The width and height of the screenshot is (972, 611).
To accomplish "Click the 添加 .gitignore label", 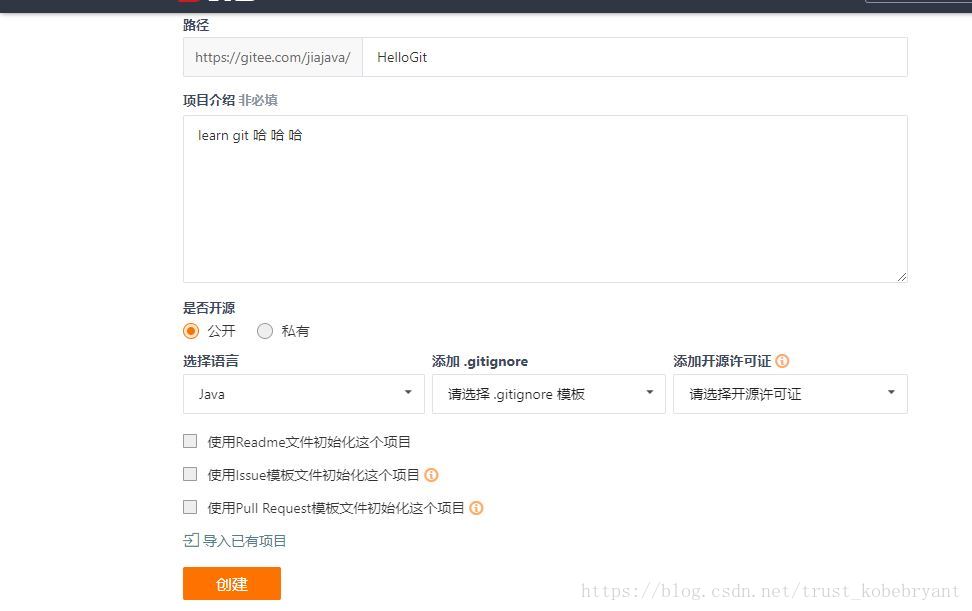I will (480, 361).
